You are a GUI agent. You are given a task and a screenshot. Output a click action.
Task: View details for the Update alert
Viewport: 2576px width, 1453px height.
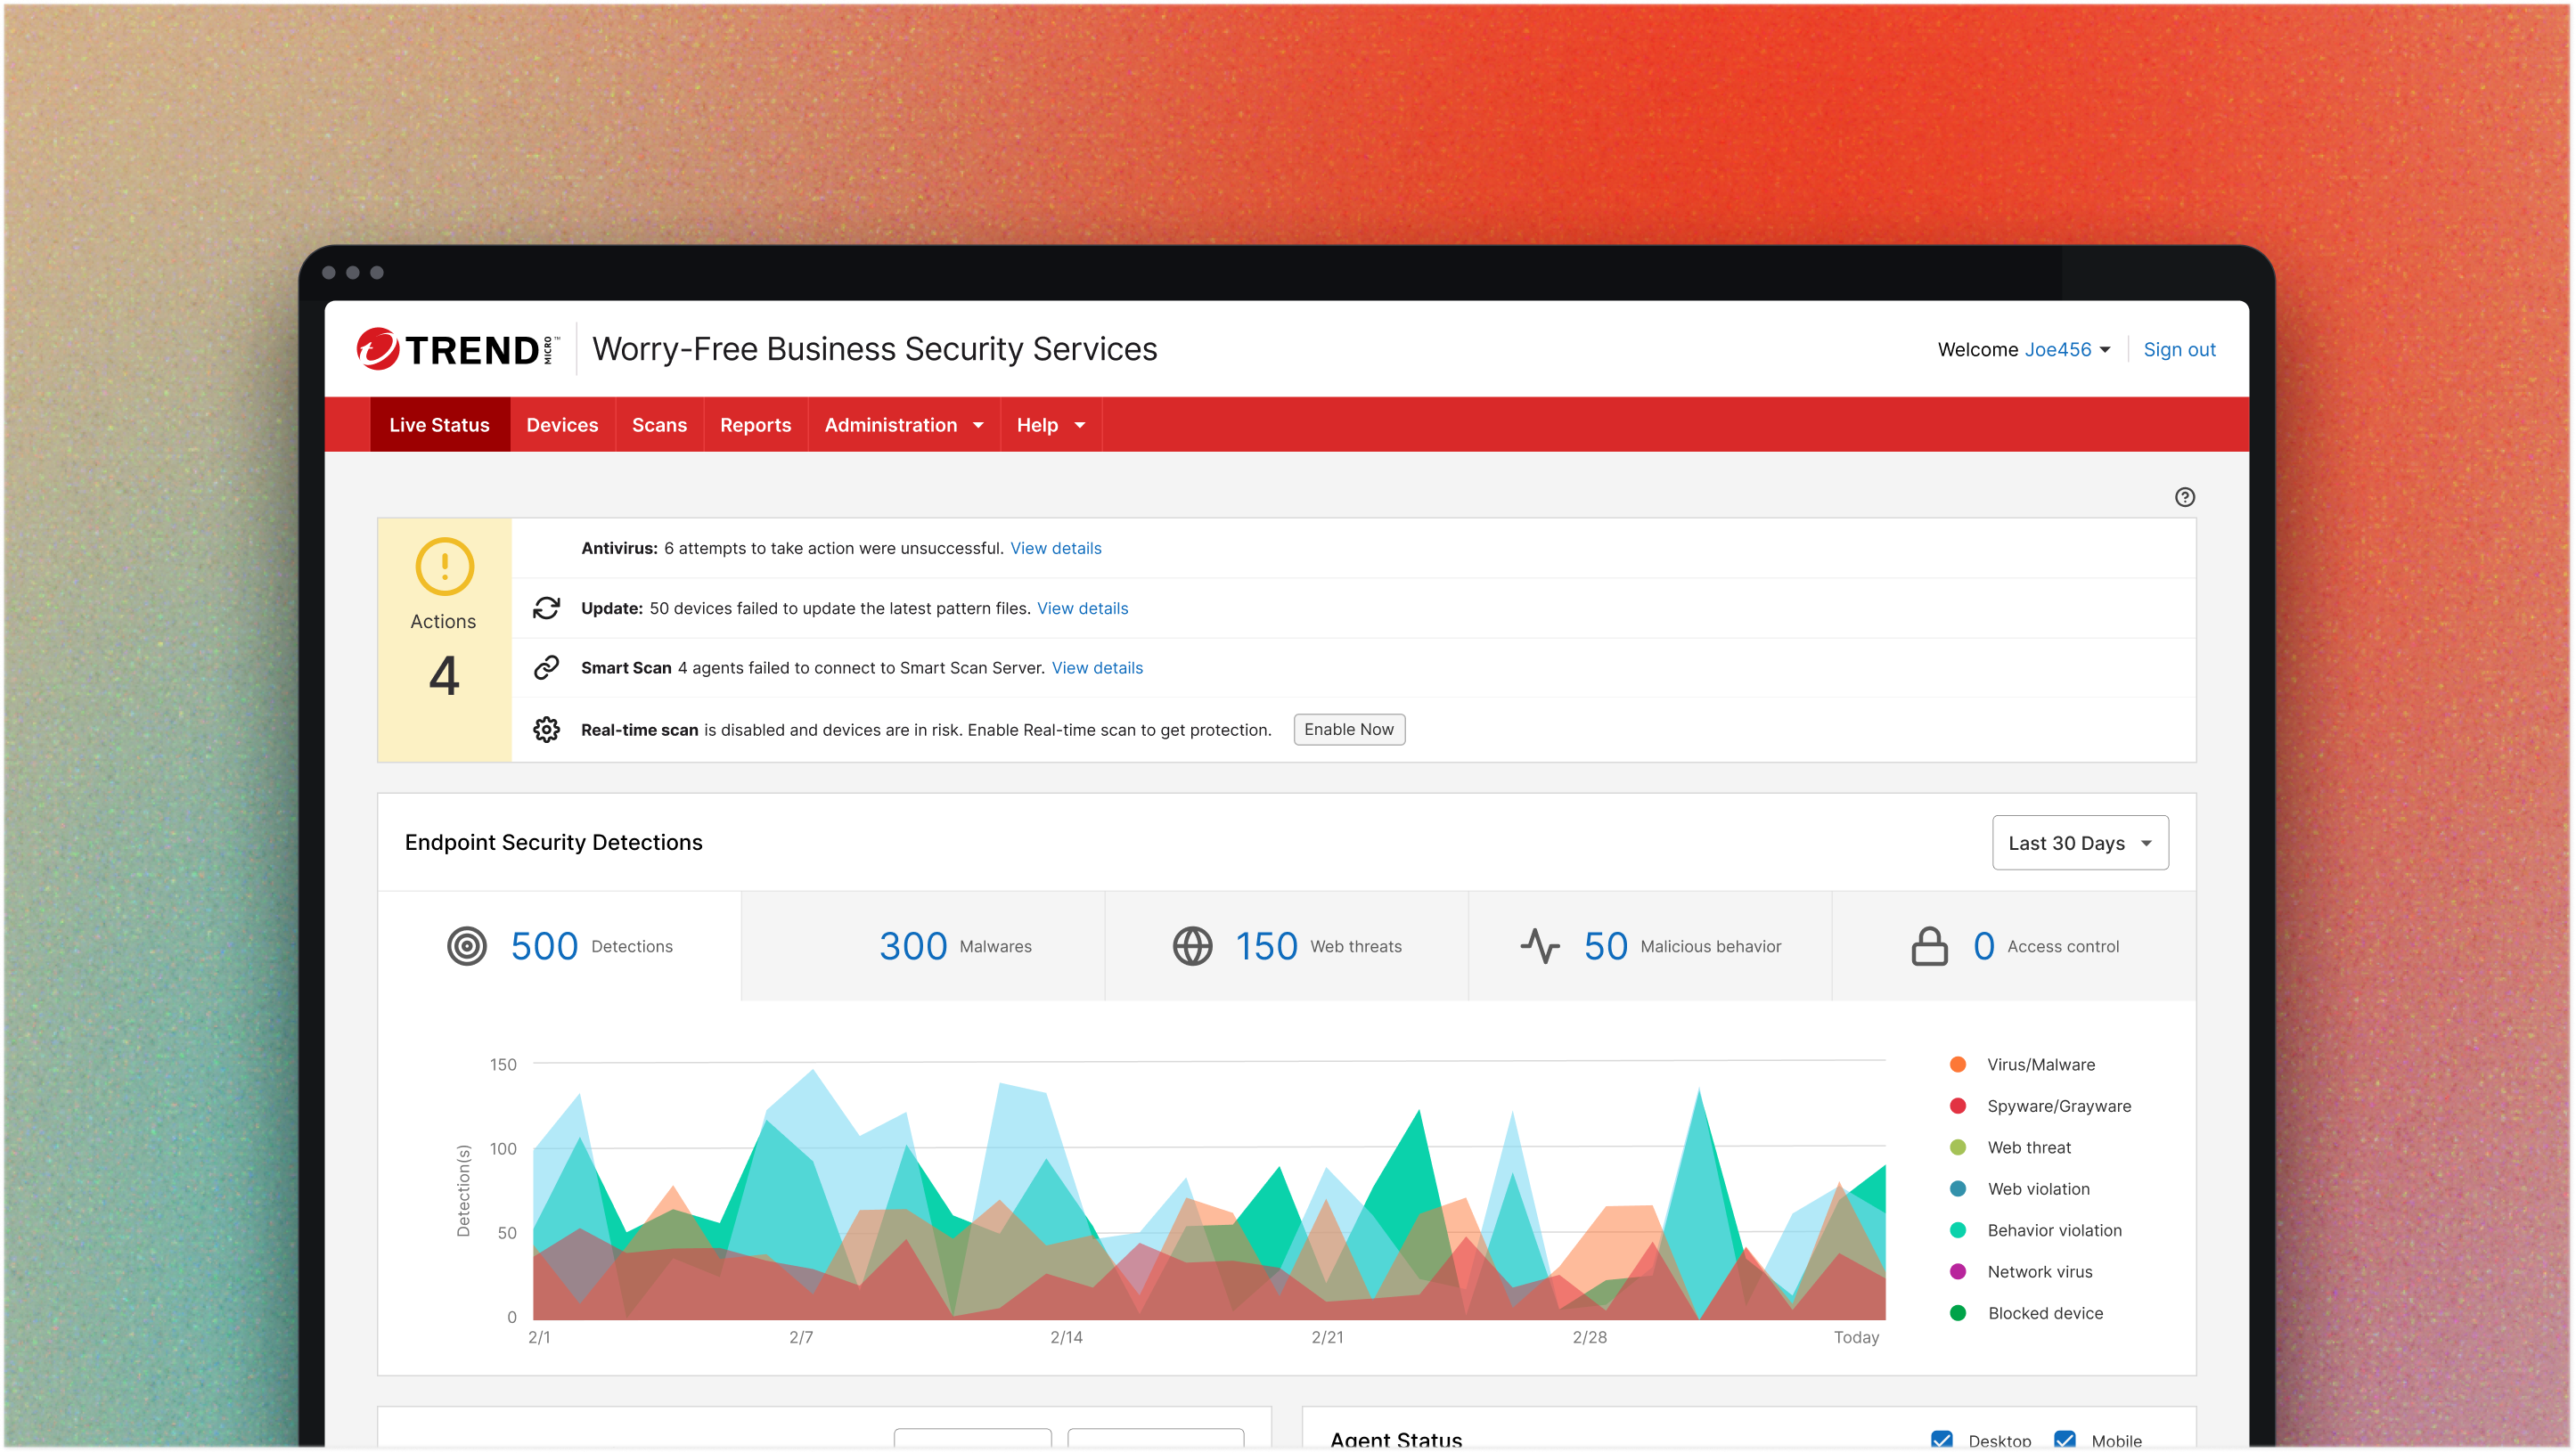(1082, 608)
